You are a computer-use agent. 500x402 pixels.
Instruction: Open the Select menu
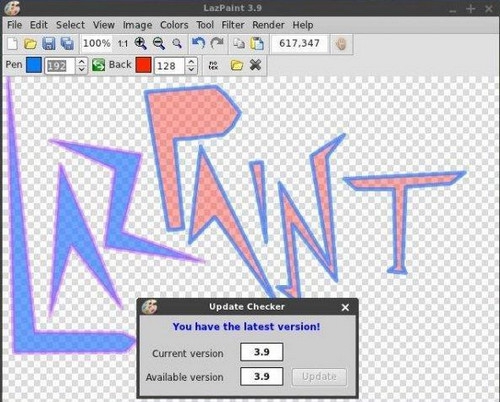pyautogui.click(x=70, y=25)
